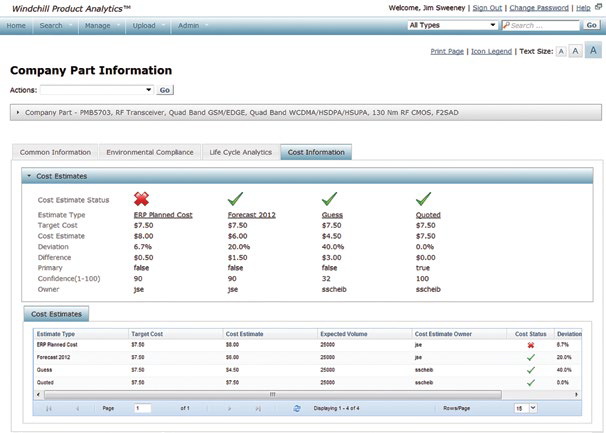Image resolution: width=606 pixels, height=433 pixels.
Task: Select the lower Cost Estimates table tab
Action: pyautogui.click(x=56, y=314)
